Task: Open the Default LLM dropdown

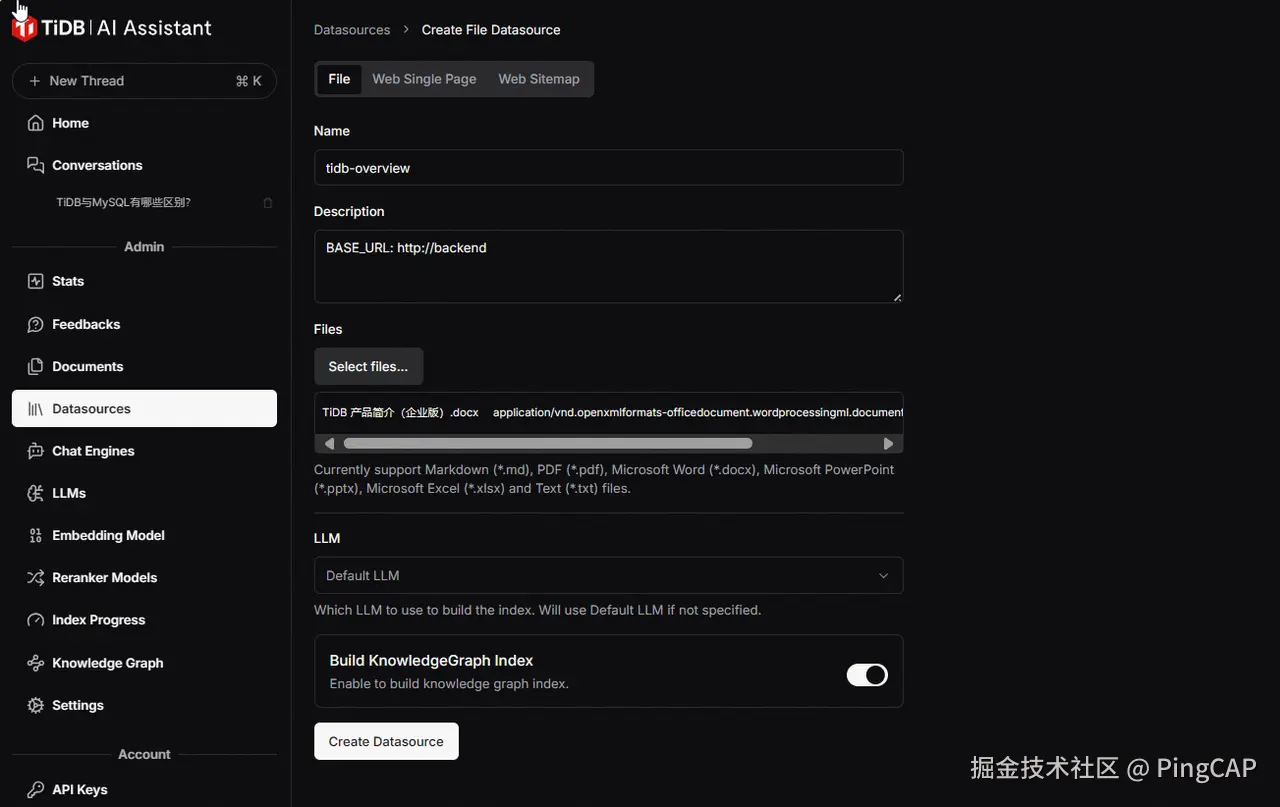Action: click(x=608, y=575)
